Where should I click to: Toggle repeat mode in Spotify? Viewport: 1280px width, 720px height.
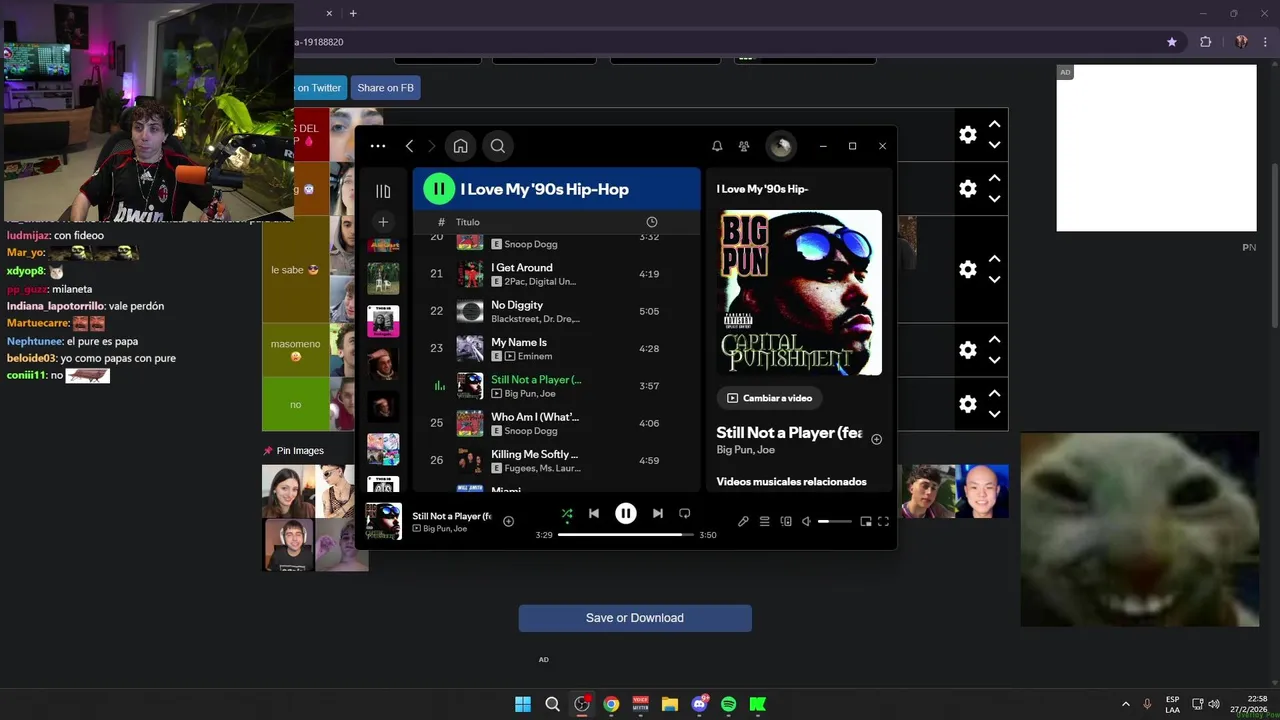[685, 513]
